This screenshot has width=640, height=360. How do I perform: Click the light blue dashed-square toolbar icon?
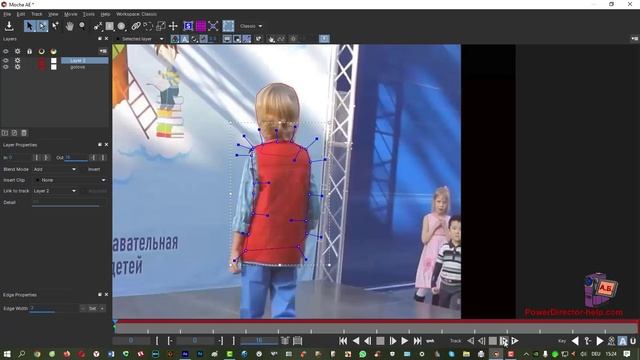(x=228, y=26)
